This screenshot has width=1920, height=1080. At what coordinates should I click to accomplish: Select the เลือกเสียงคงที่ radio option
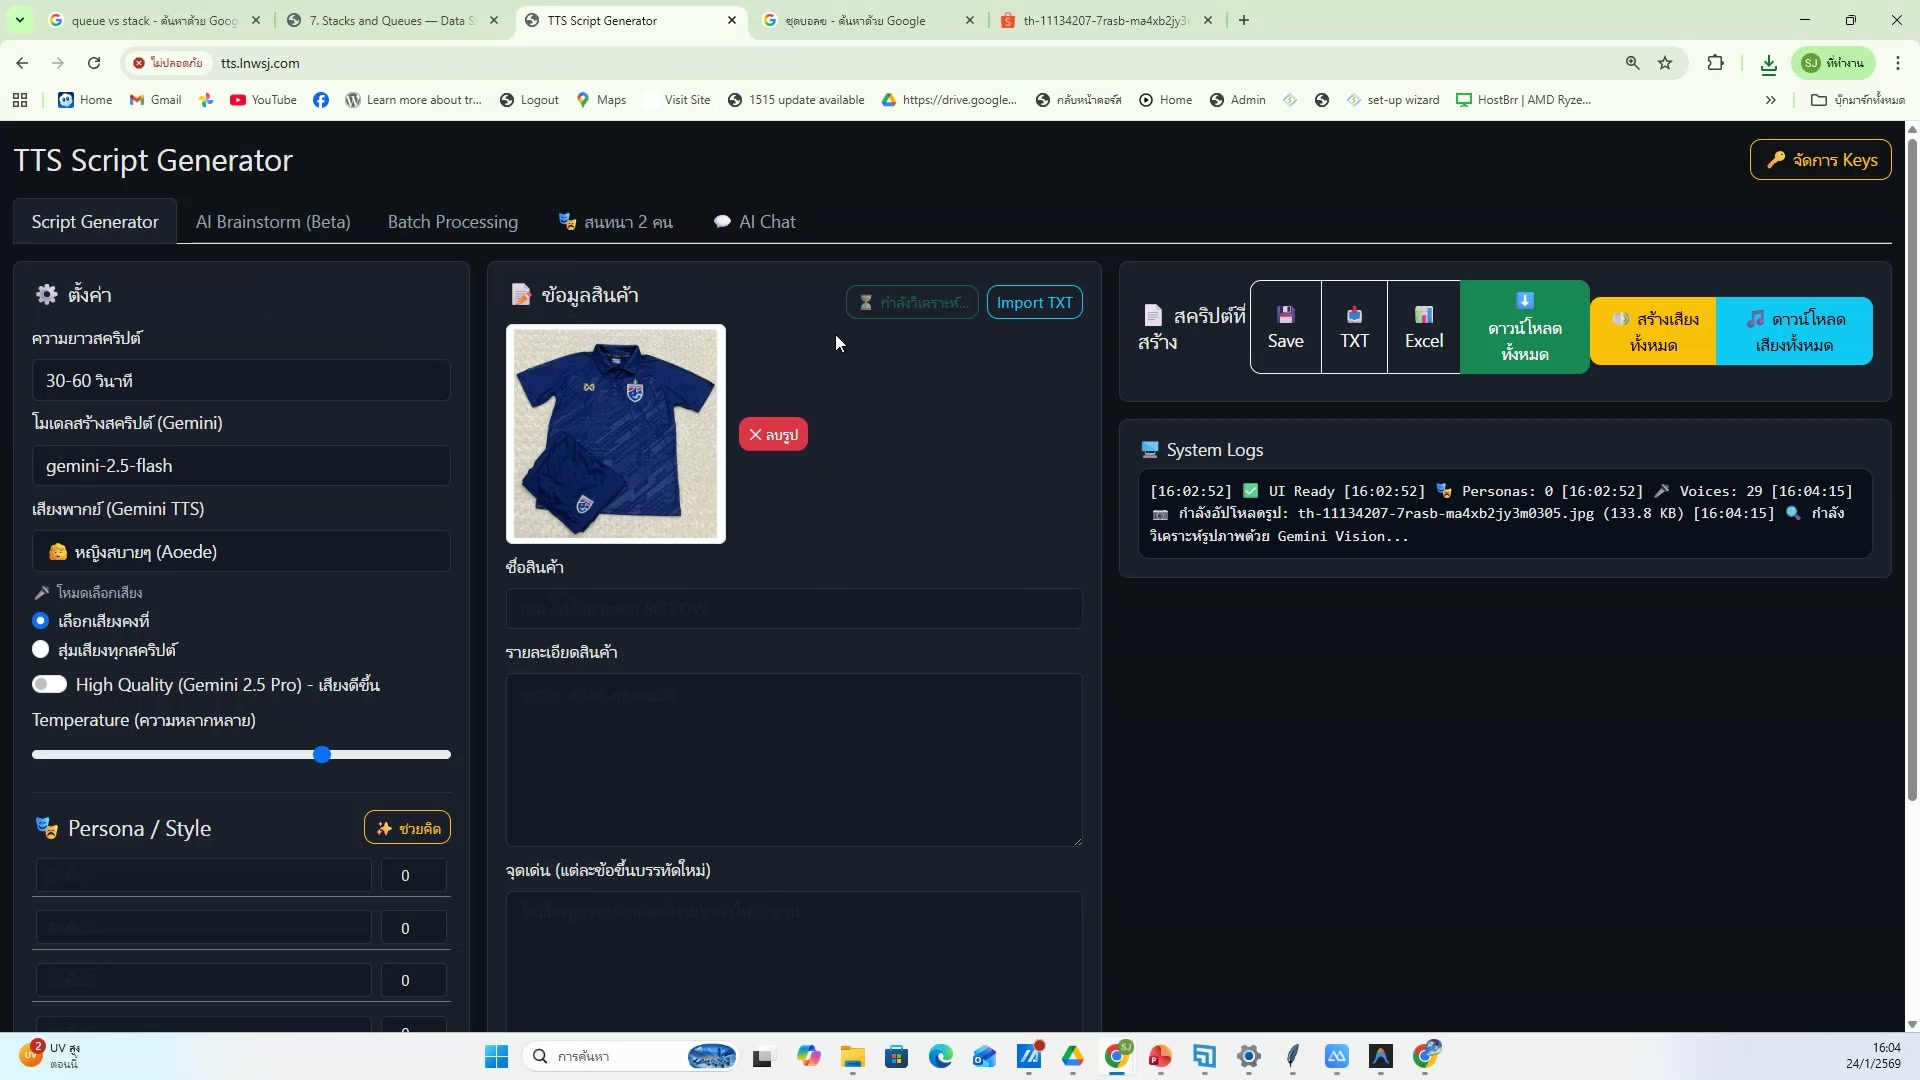point(41,621)
